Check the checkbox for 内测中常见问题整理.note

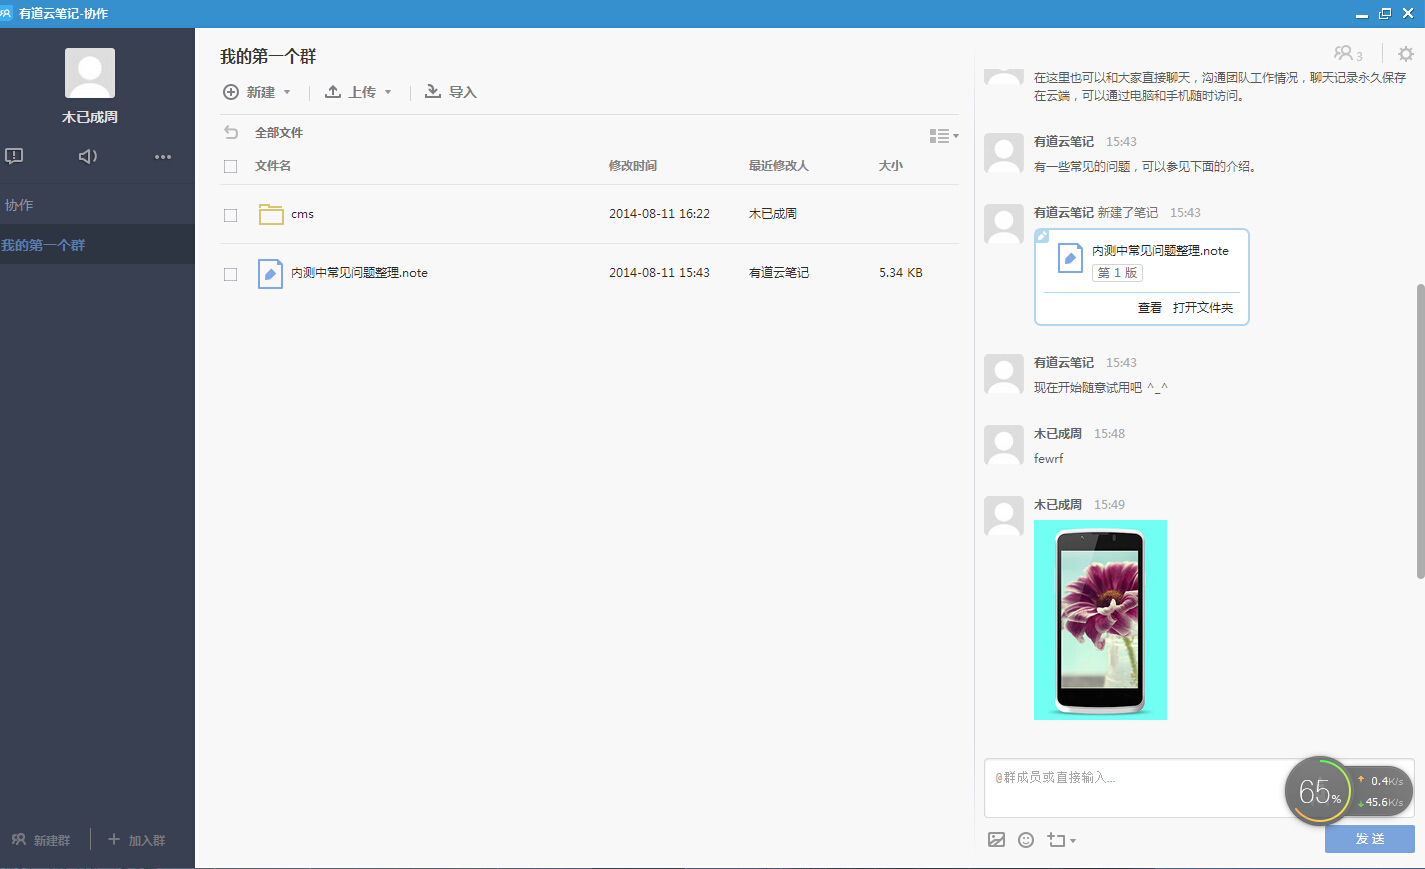(x=231, y=274)
